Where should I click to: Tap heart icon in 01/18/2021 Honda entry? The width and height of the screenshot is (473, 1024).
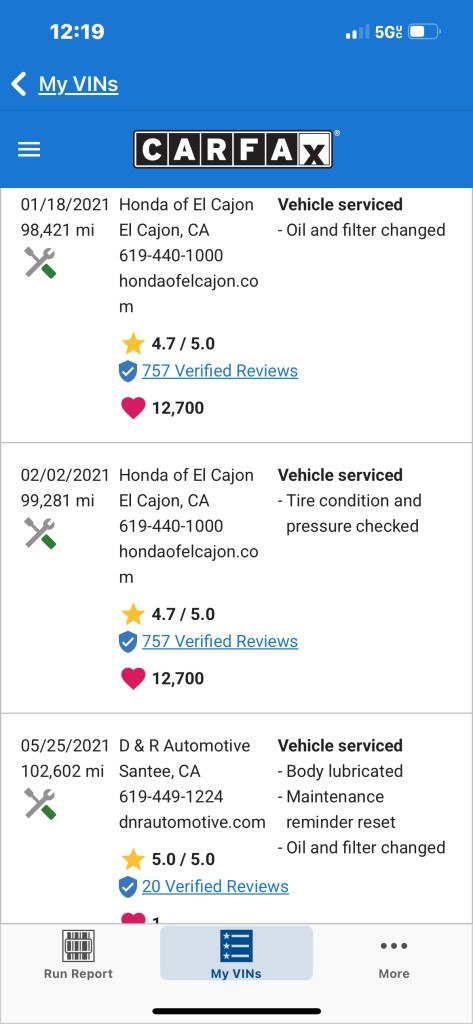pos(133,408)
